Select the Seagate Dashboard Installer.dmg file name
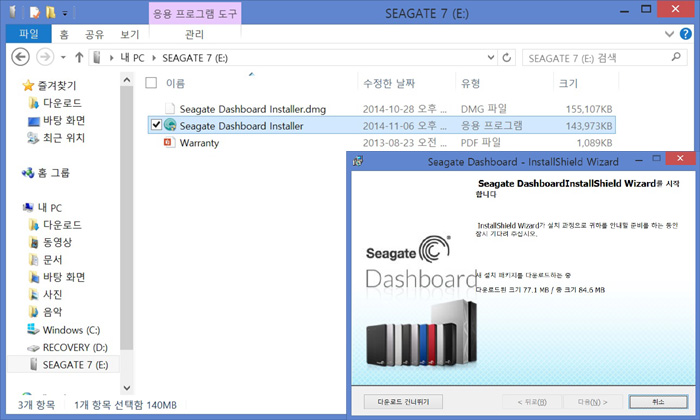The image size is (700, 420). 253,109
